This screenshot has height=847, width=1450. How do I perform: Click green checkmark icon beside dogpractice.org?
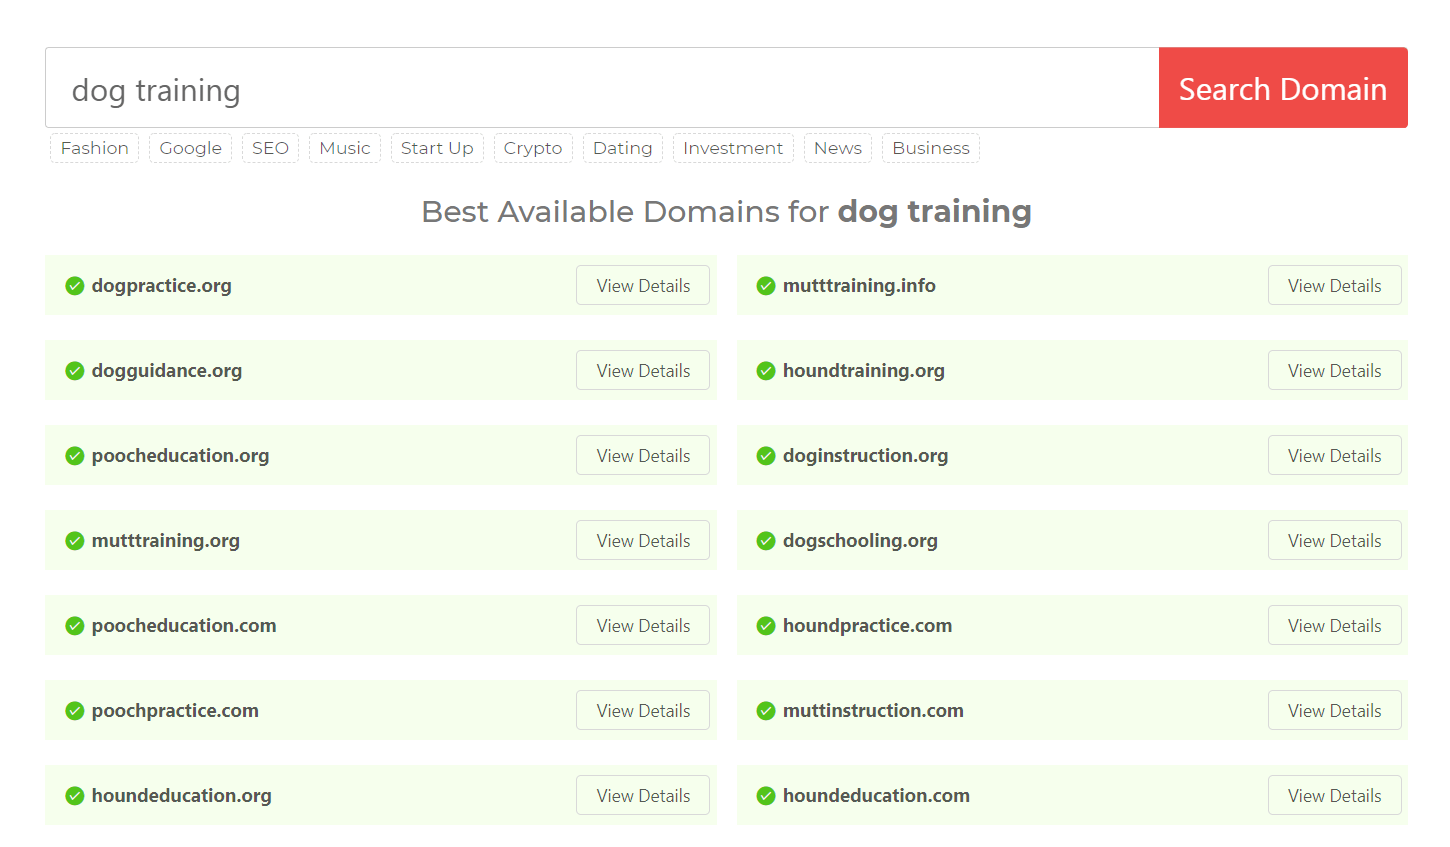[74, 286]
